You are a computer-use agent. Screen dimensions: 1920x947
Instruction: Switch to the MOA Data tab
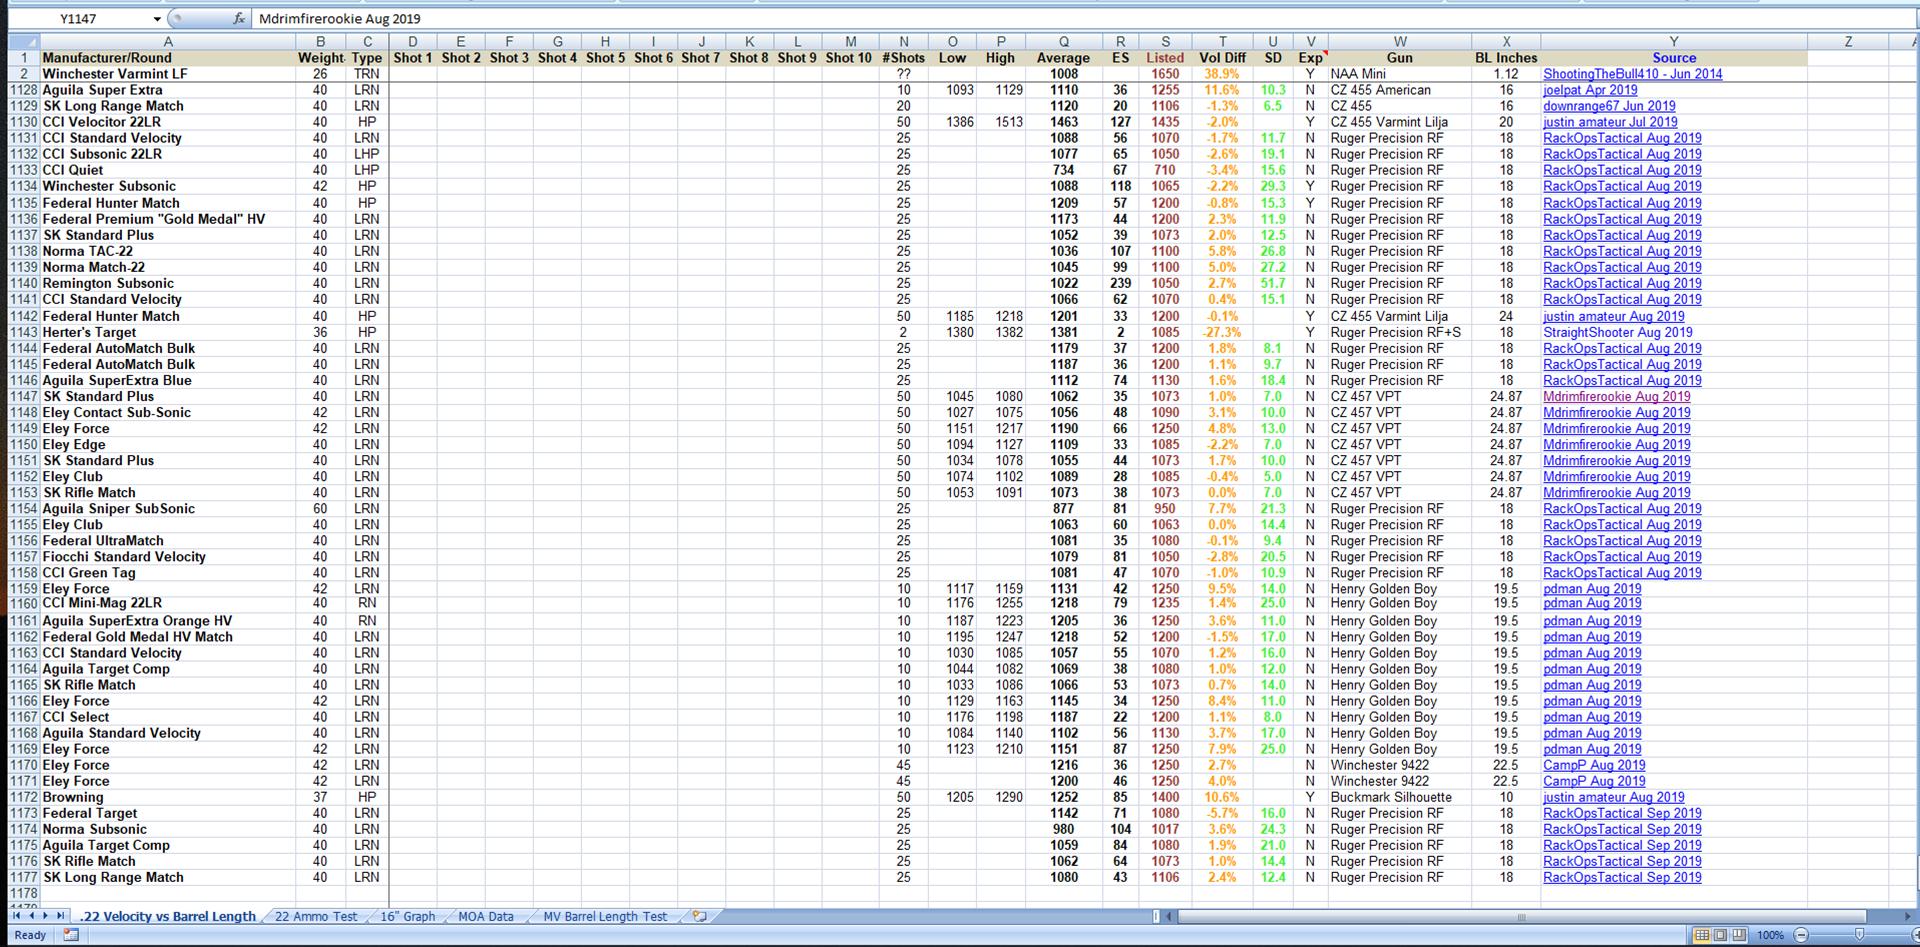point(486,916)
